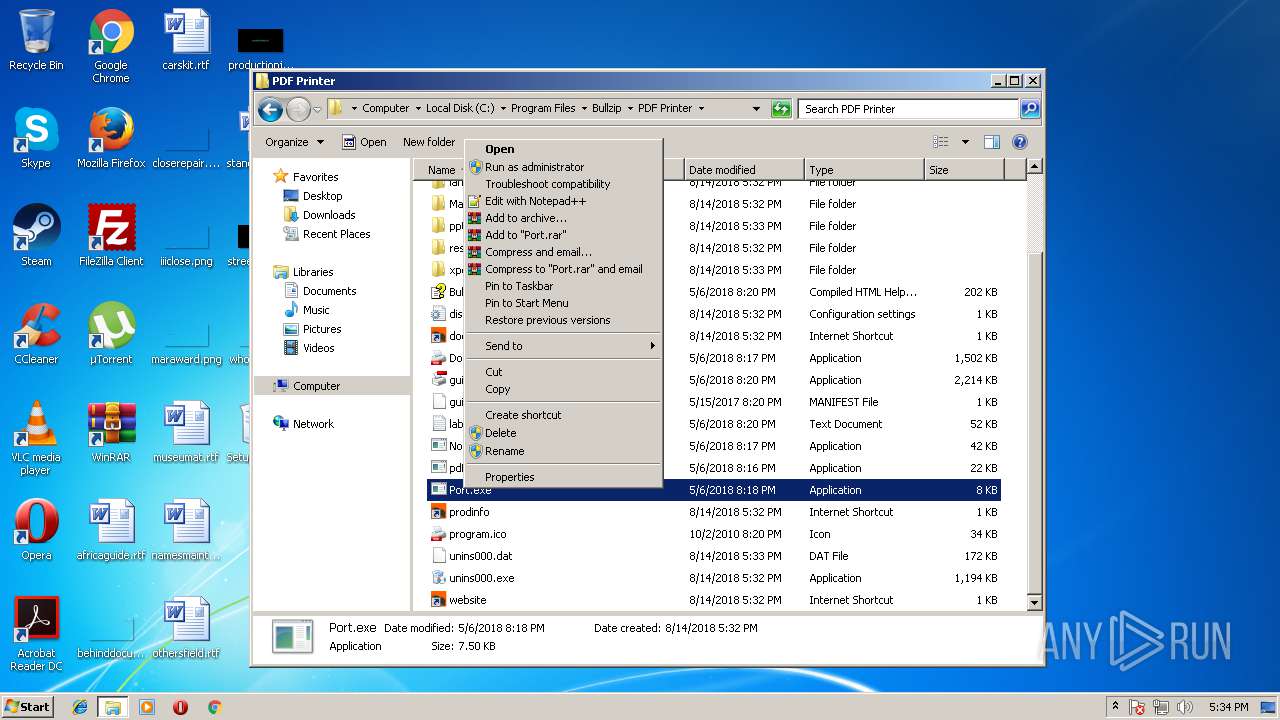
Task: Choose Delete from the context menu
Action: [563, 433]
